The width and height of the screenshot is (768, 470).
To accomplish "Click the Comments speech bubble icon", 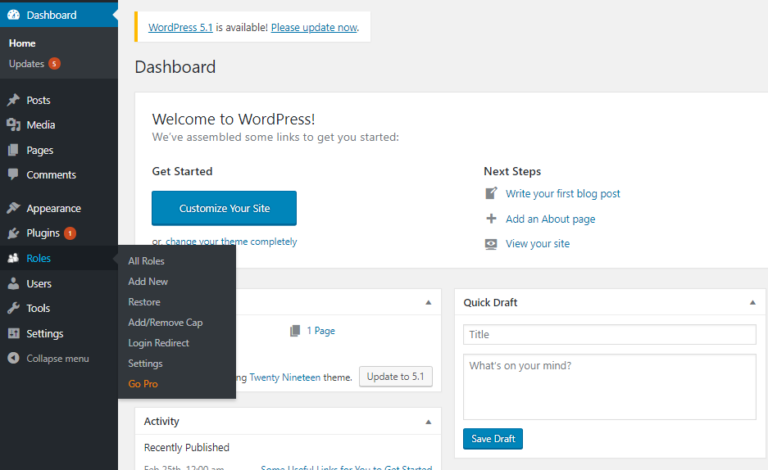I will 13,174.
